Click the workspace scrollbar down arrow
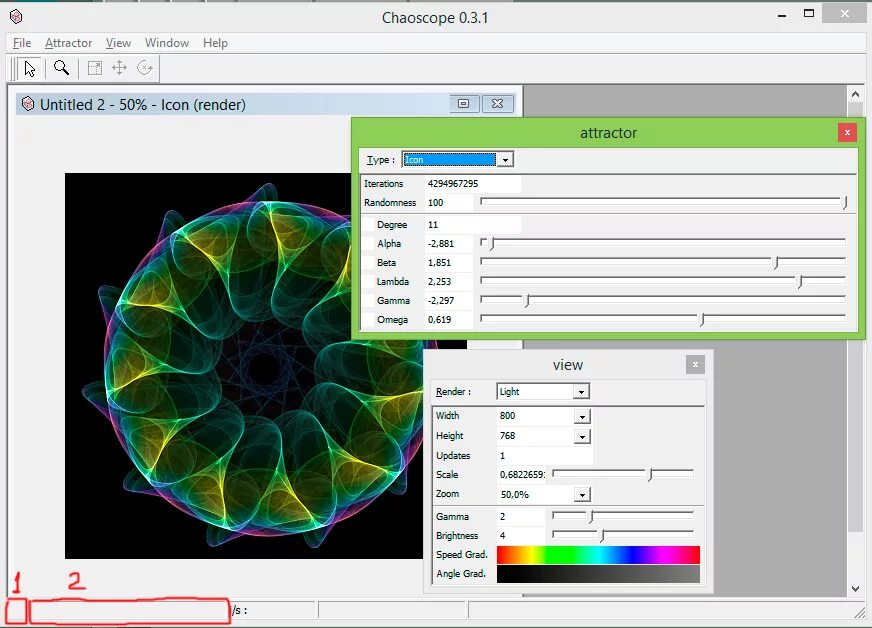The height and width of the screenshot is (628, 872). coord(855,589)
